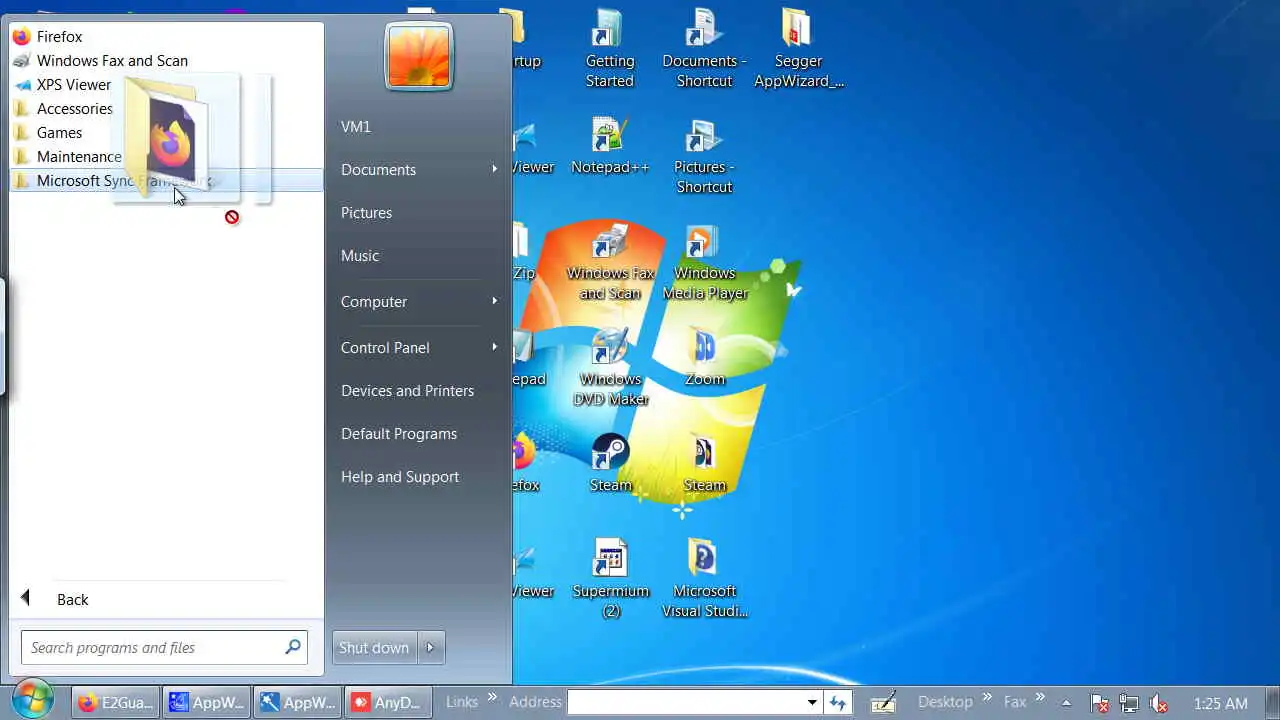Open the clock showing 1:25 AM
1280x720 pixels.
click(x=1221, y=704)
